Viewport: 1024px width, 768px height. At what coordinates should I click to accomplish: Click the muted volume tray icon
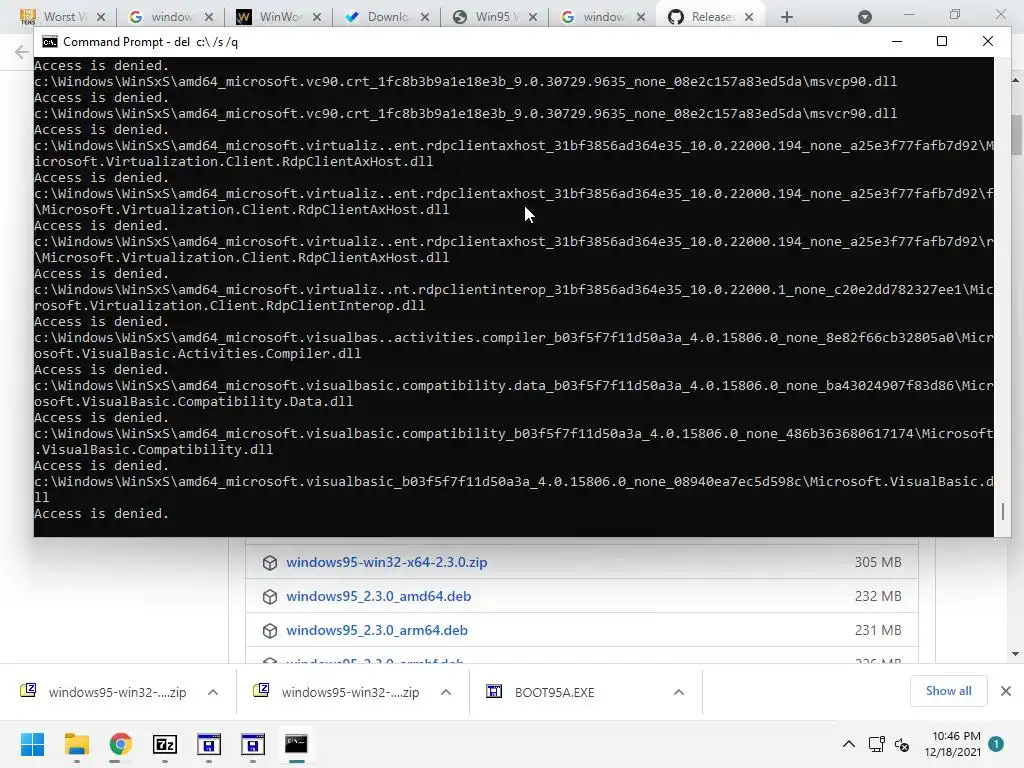click(902, 744)
